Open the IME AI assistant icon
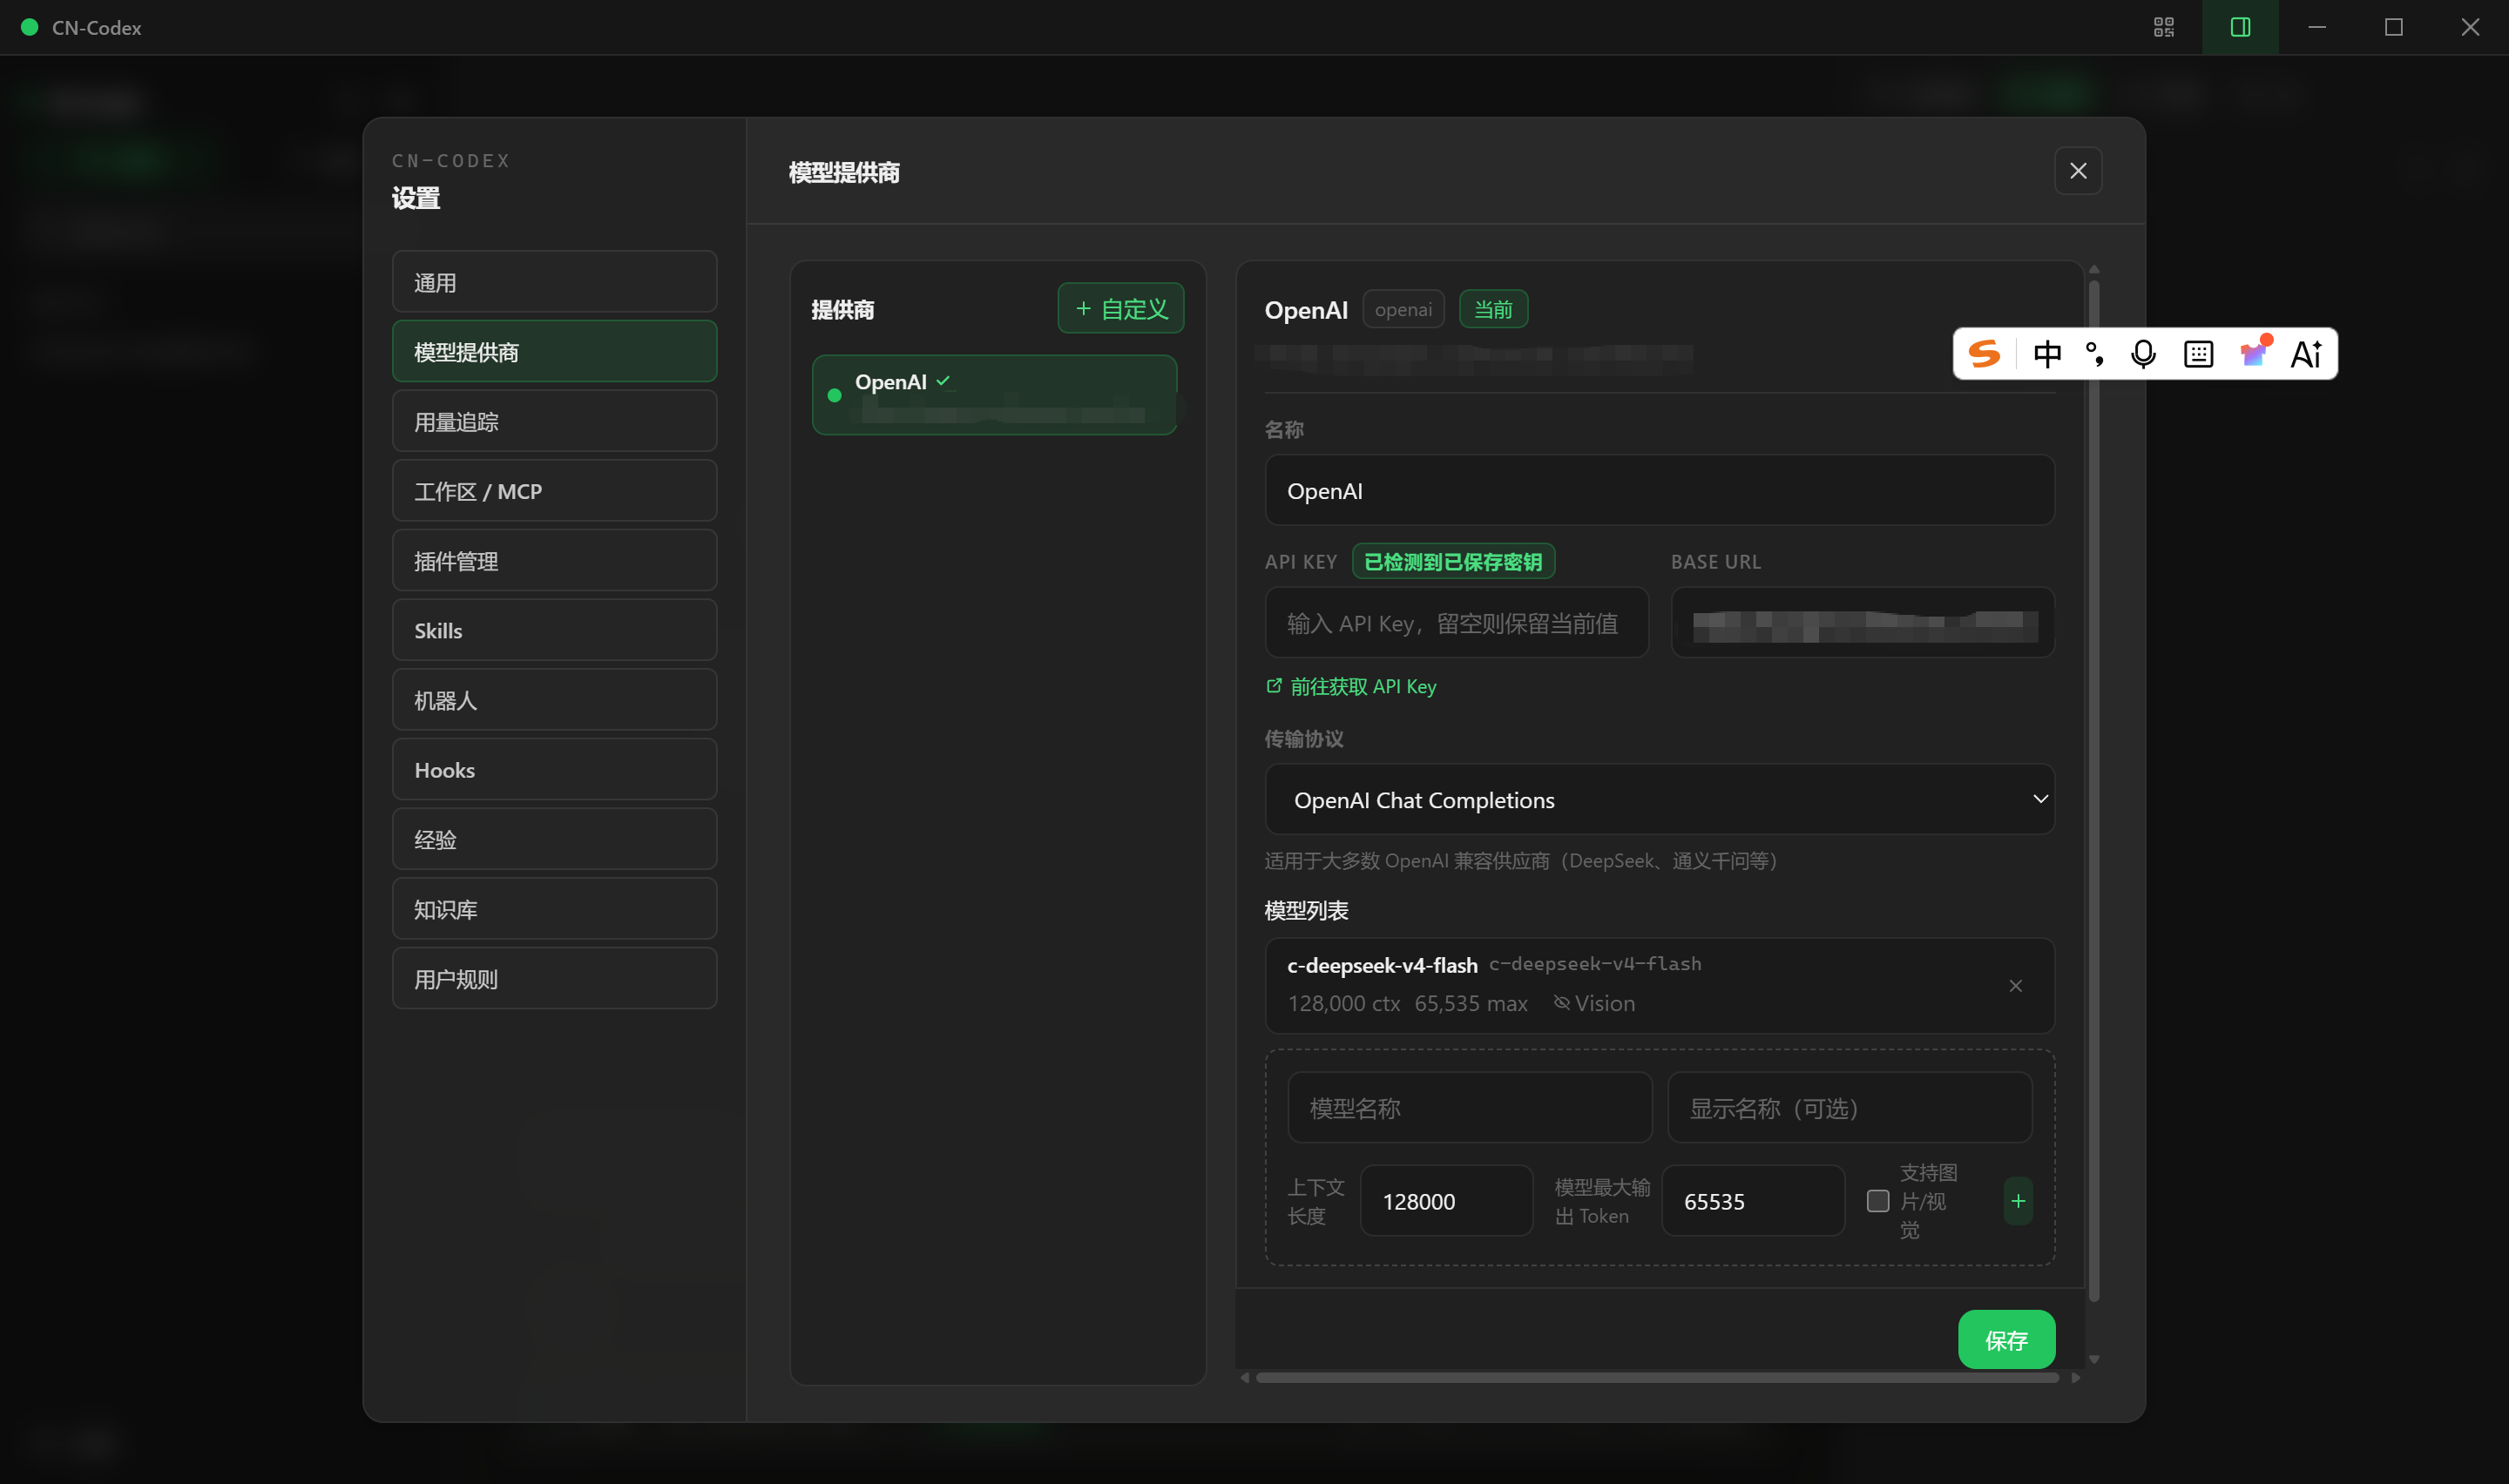 point(2306,354)
